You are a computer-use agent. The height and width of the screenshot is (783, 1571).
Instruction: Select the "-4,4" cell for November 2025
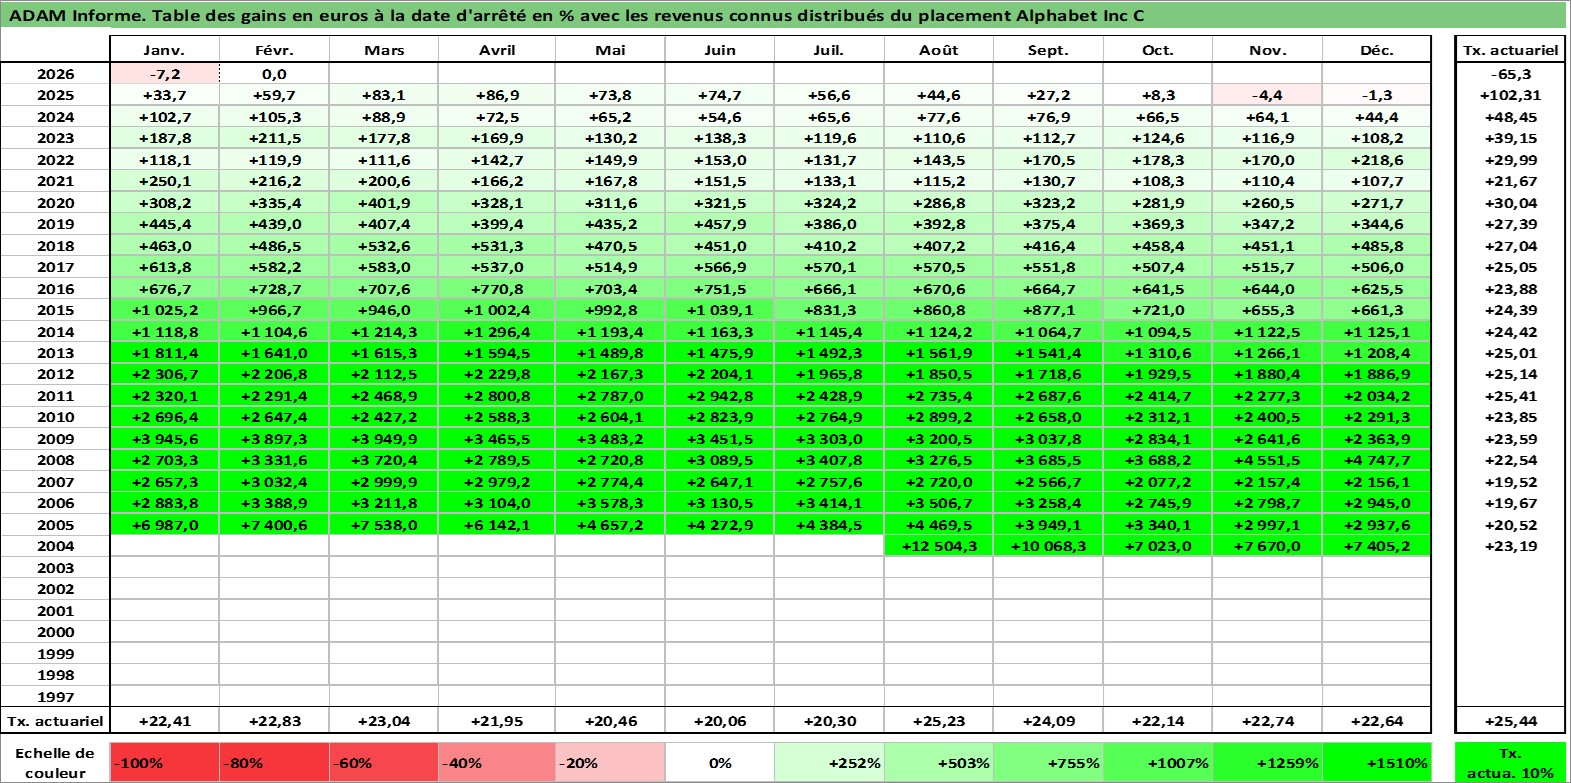pos(1267,95)
